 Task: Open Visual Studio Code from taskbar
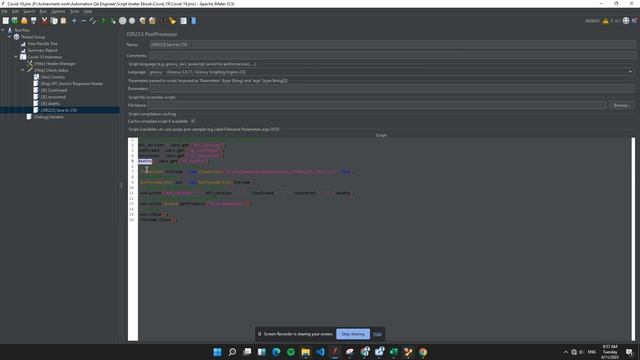coord(320,352)
